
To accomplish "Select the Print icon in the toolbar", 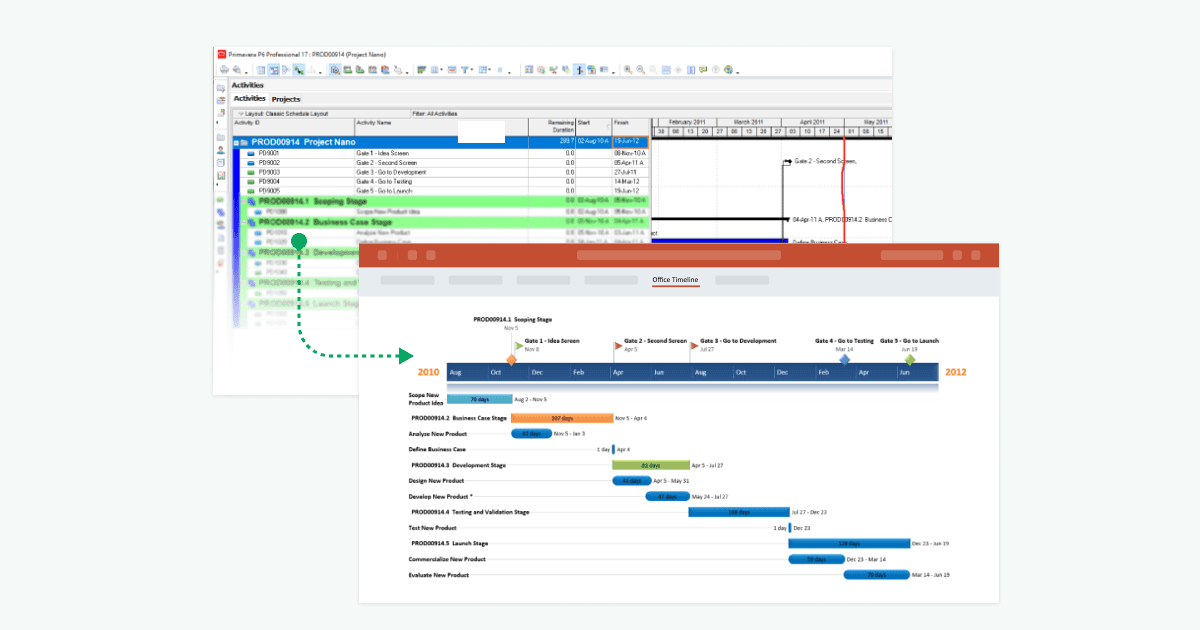I will (223, 70).
